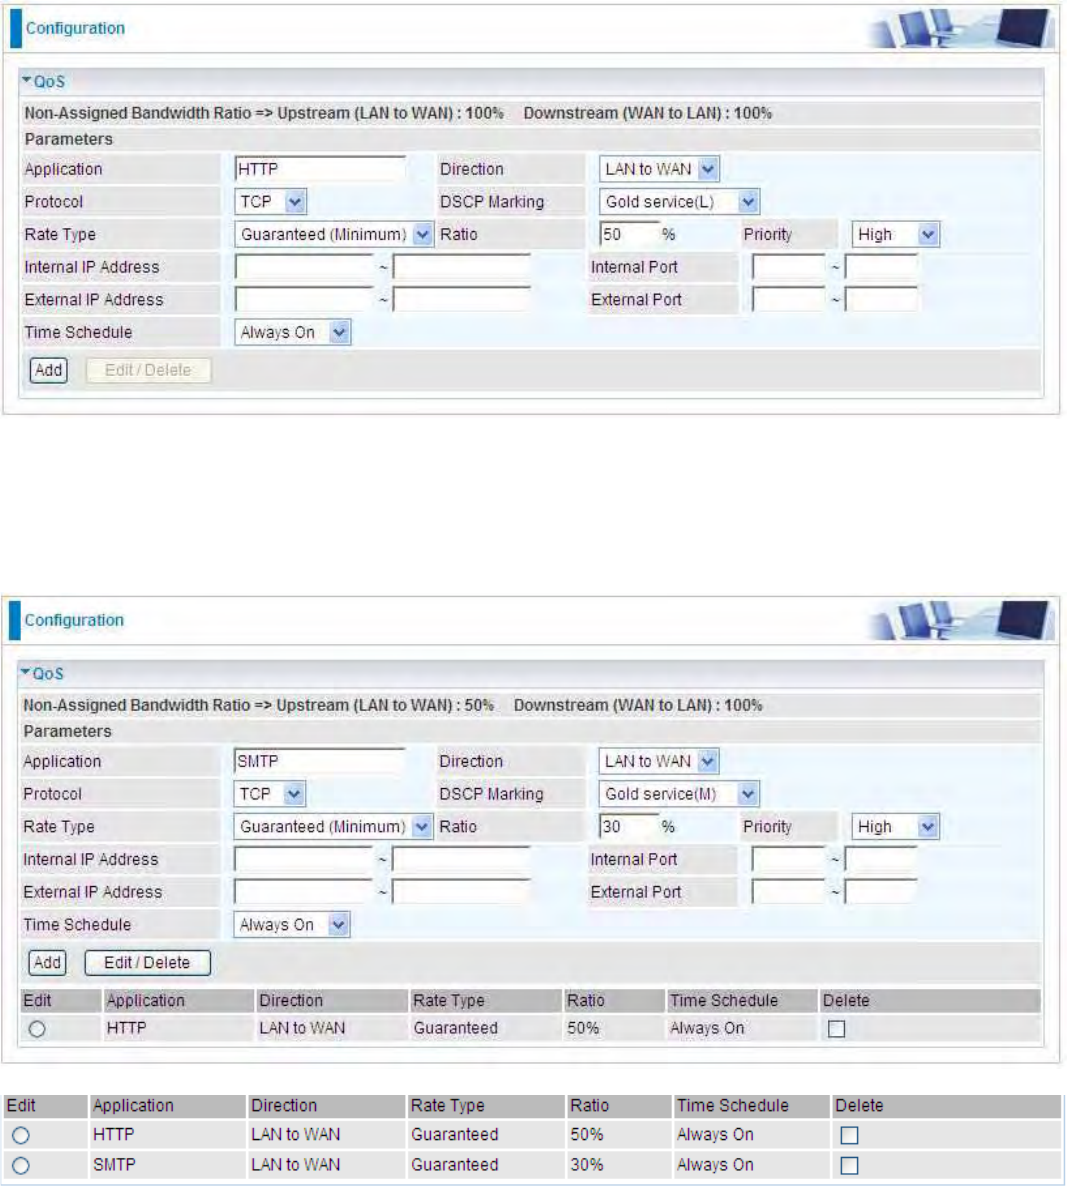Click Add button in the HTTP application panel
The height and width of the screenshot is (1190, 1068).
(49, 370)
